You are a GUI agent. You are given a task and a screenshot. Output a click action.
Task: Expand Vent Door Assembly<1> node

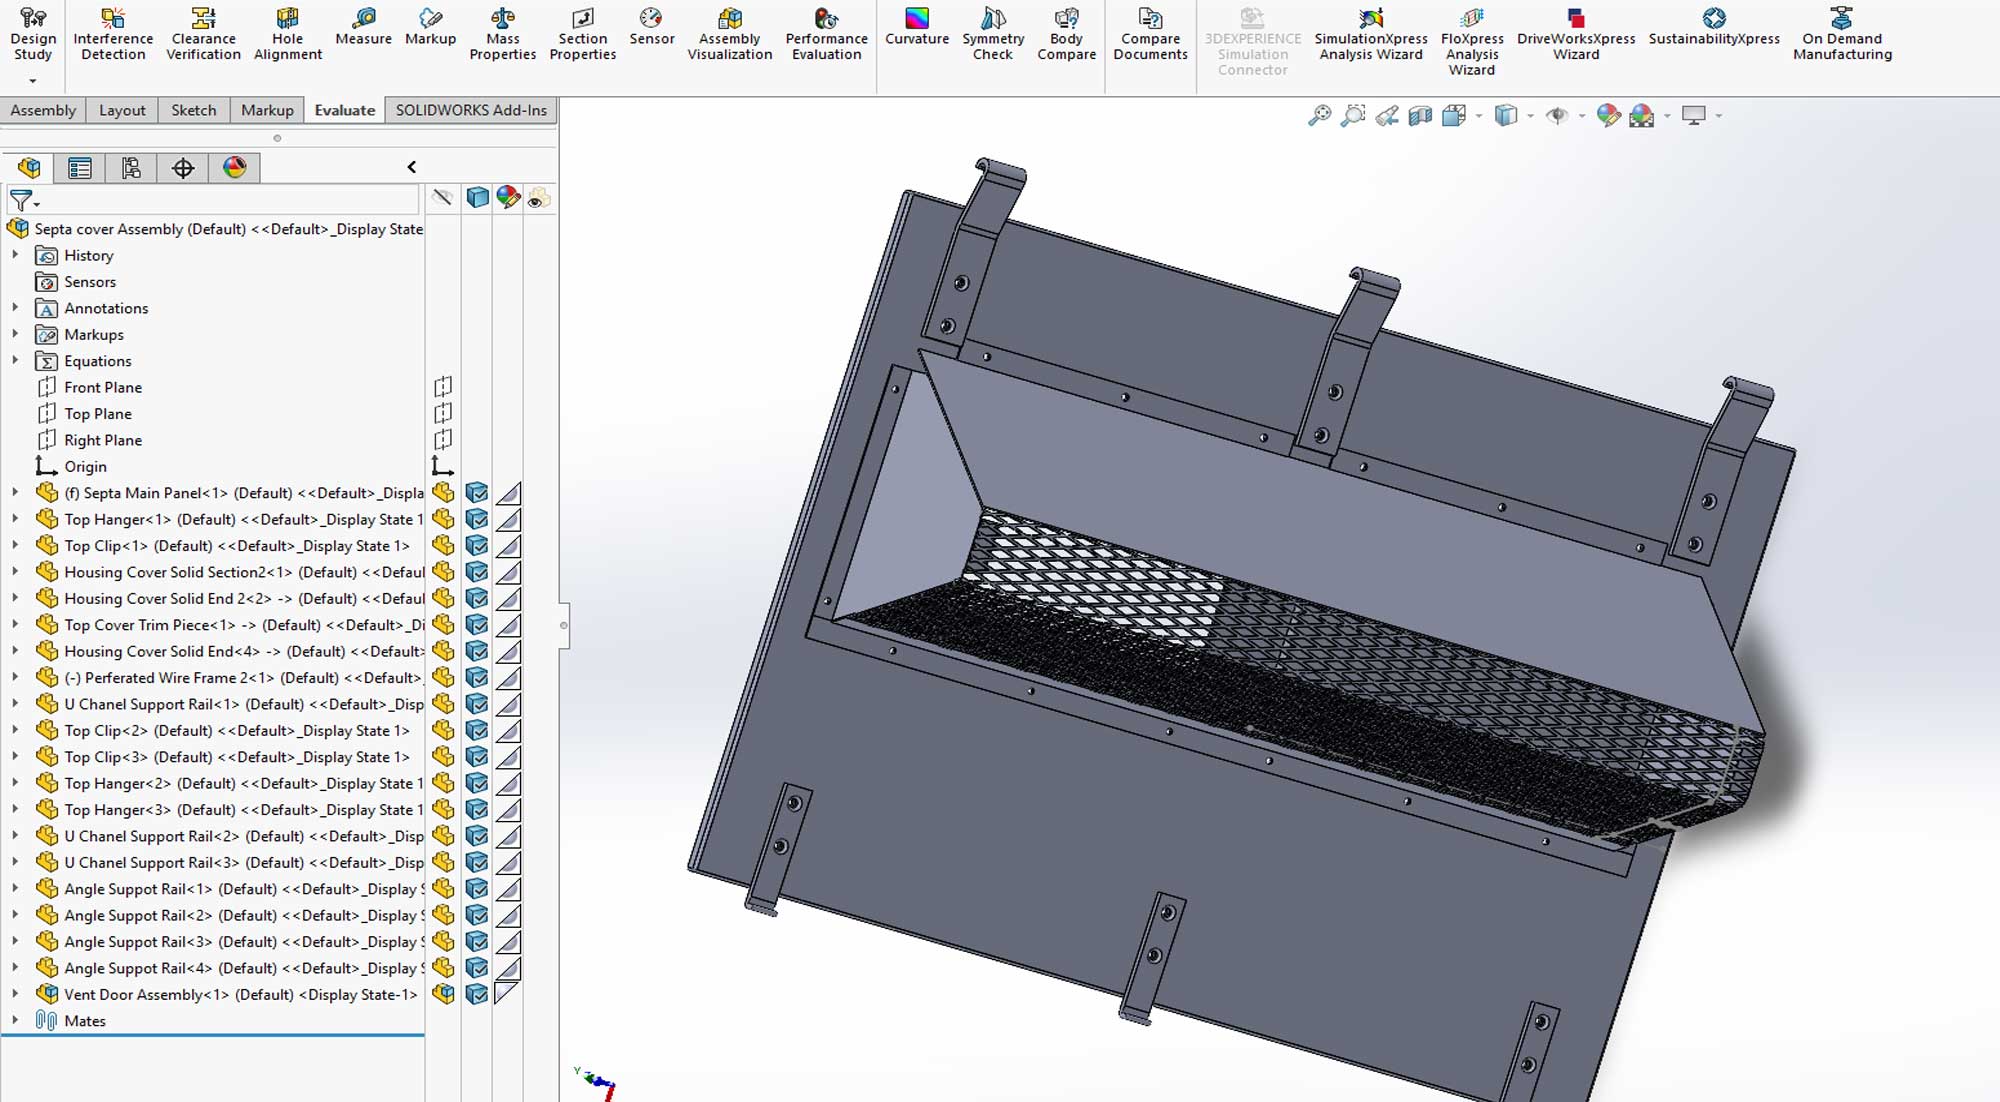tap(15, 994)
